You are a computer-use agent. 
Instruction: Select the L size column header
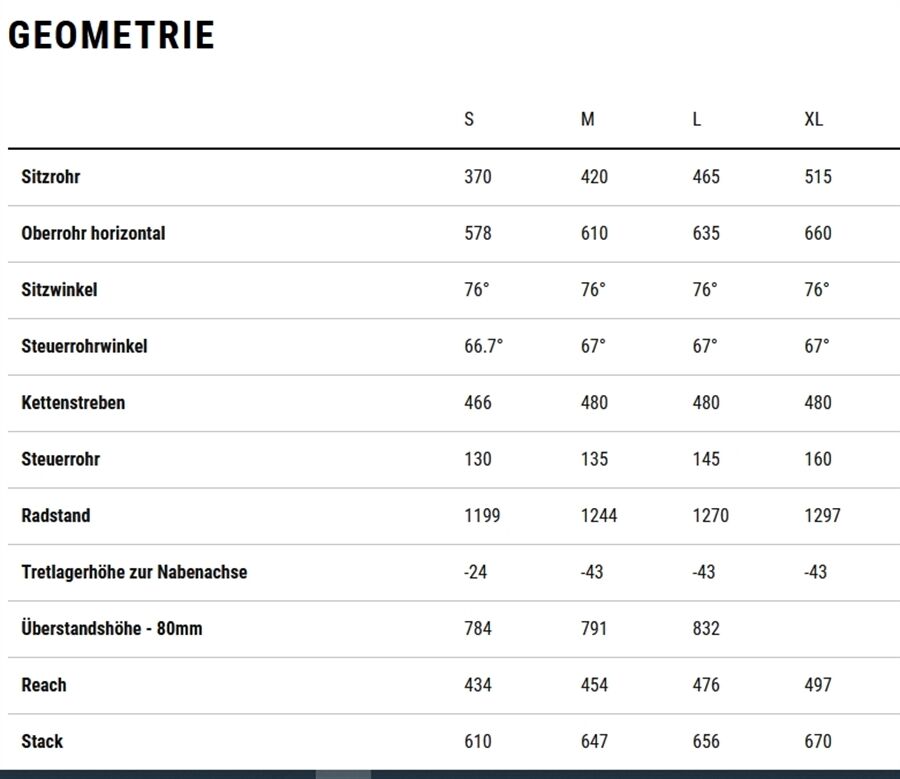pyautogui.click(x=696, y=119)
